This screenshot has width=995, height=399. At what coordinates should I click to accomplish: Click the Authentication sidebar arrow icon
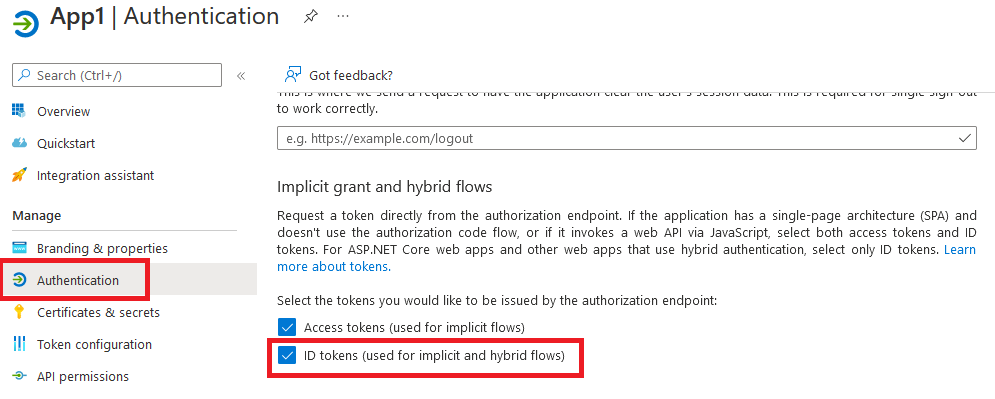(x=19, y=280)
